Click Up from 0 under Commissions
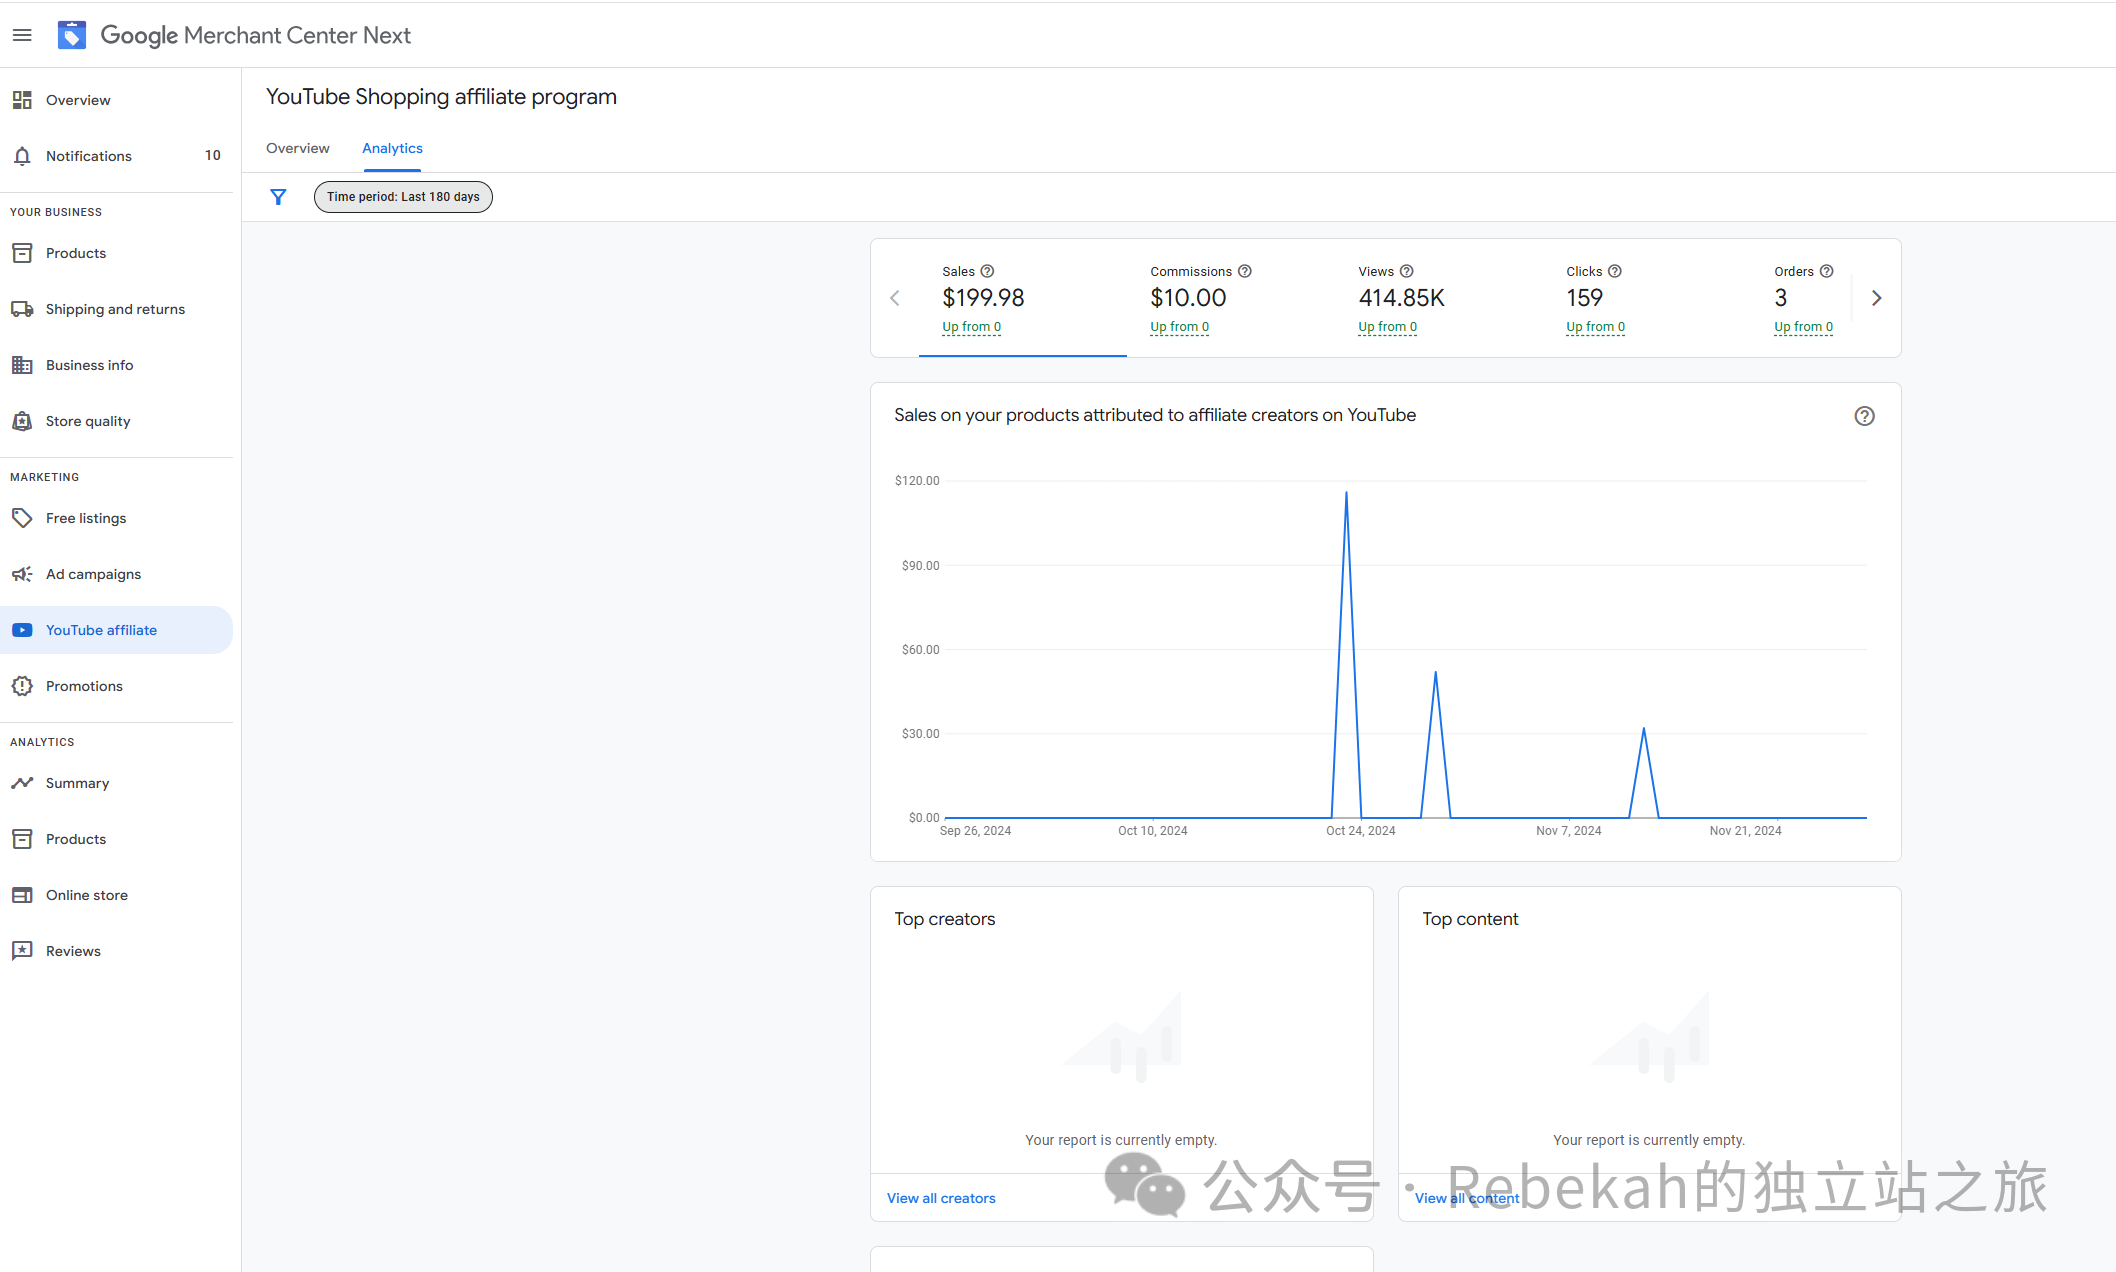 [1179, 327]
